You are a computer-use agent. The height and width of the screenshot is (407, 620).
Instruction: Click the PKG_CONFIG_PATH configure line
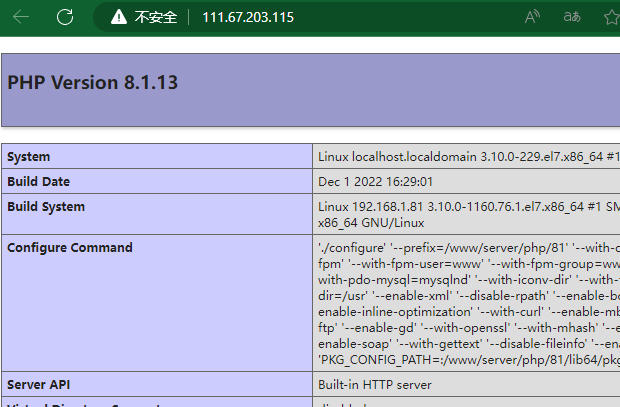469,360
